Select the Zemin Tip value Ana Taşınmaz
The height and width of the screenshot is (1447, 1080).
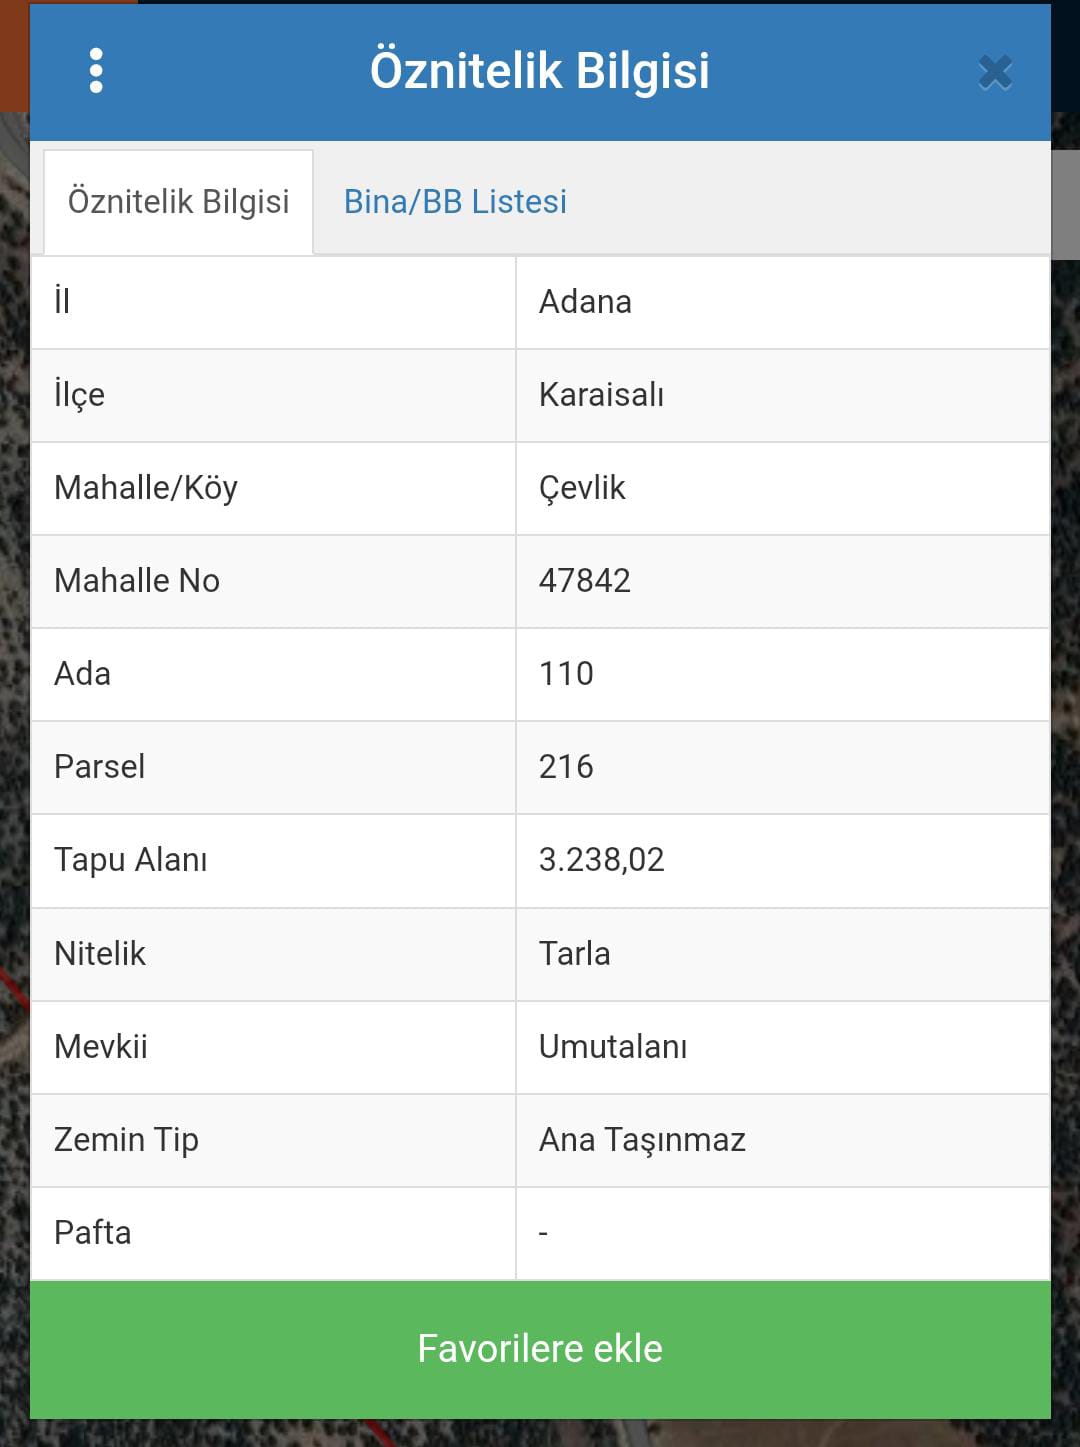[642, 1140]
